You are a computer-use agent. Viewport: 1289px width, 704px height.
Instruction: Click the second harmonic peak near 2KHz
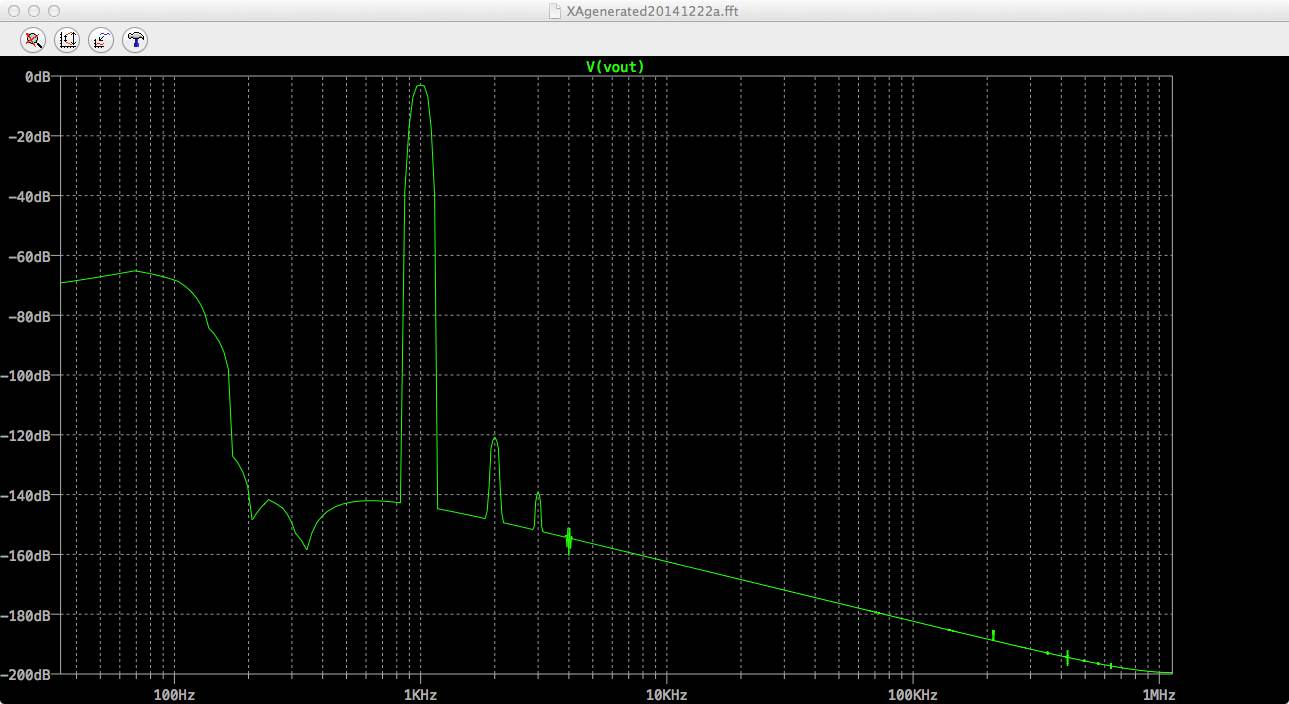(x=494, y=440)
